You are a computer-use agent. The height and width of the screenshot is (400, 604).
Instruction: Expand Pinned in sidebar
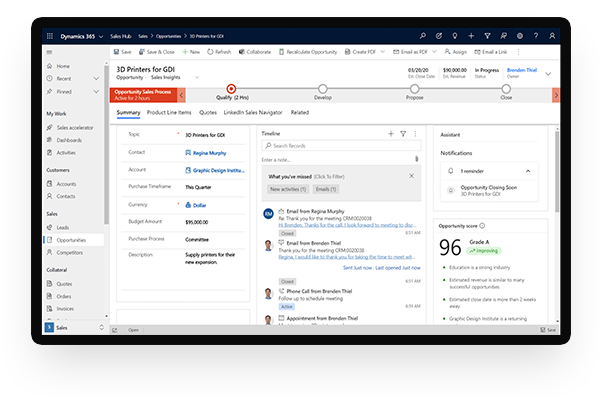click(96, 92)
